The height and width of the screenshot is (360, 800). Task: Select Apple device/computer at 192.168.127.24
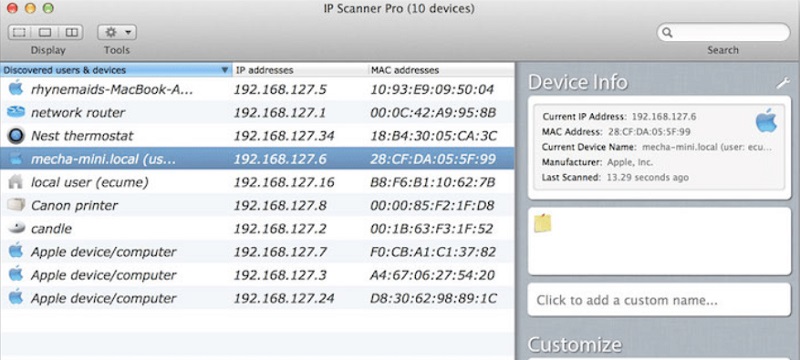(x=257, y=298)
